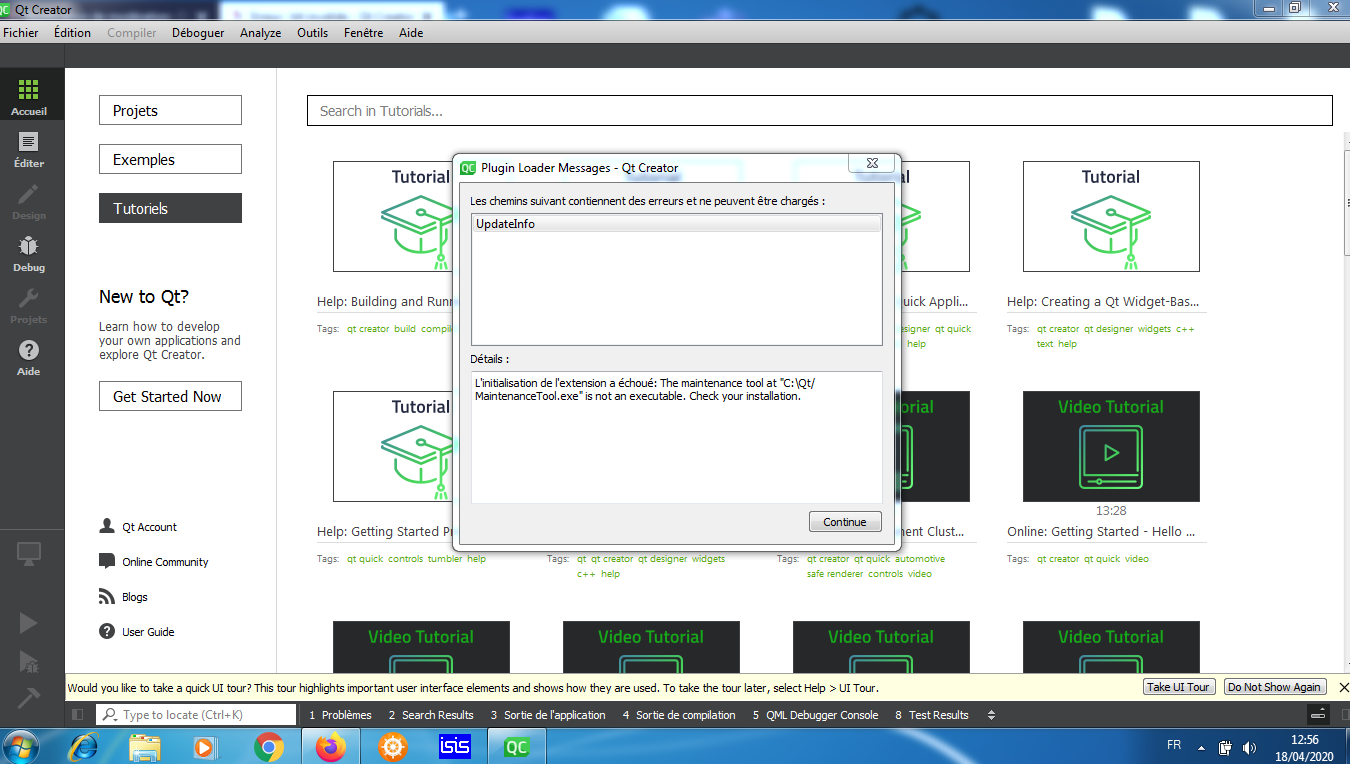Open Creating a Qt Widget-Based tutorial thumbnail
Screen dimensions: 1350x764
(x=1111, y=216)
